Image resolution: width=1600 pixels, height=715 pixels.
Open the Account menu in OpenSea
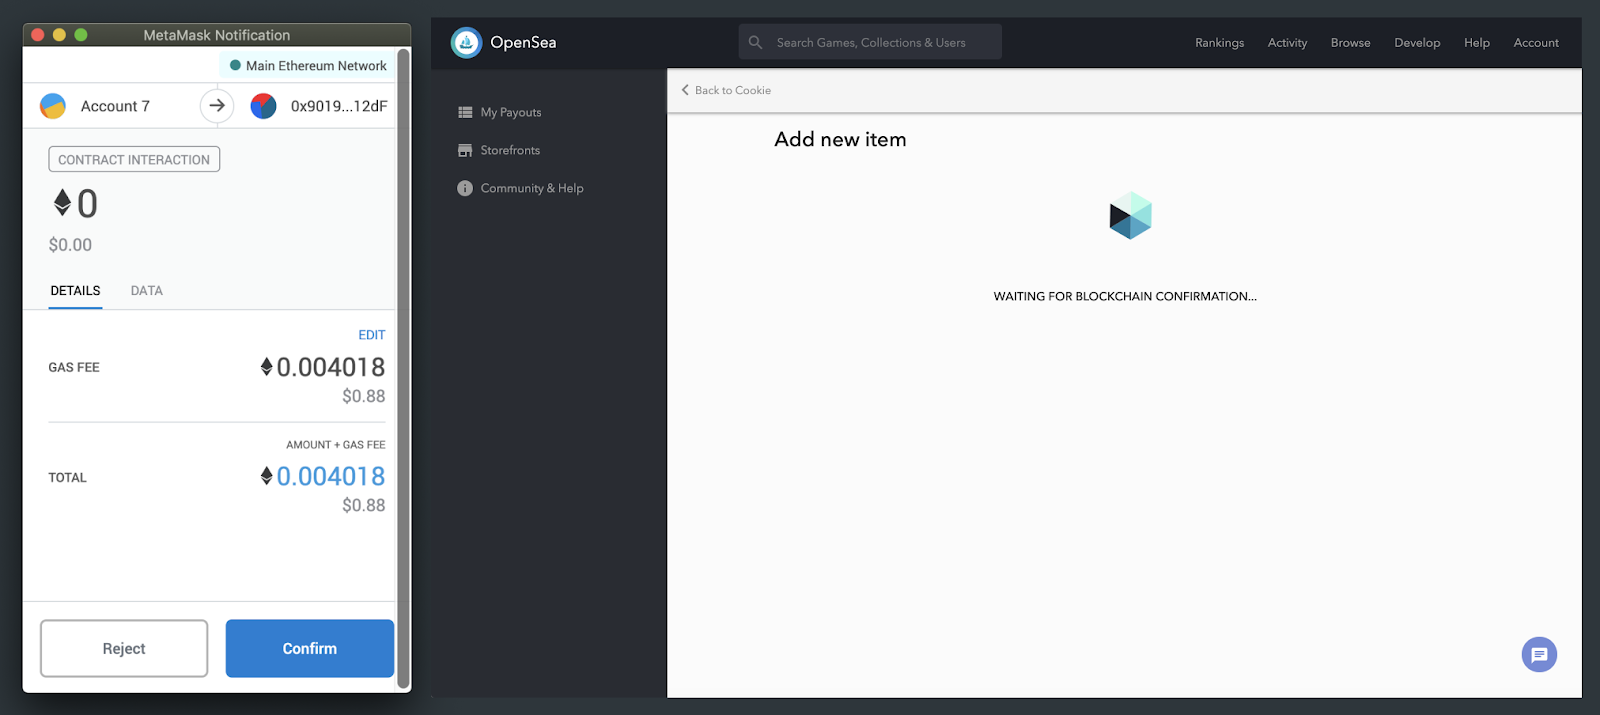[x=1536, y=43]
